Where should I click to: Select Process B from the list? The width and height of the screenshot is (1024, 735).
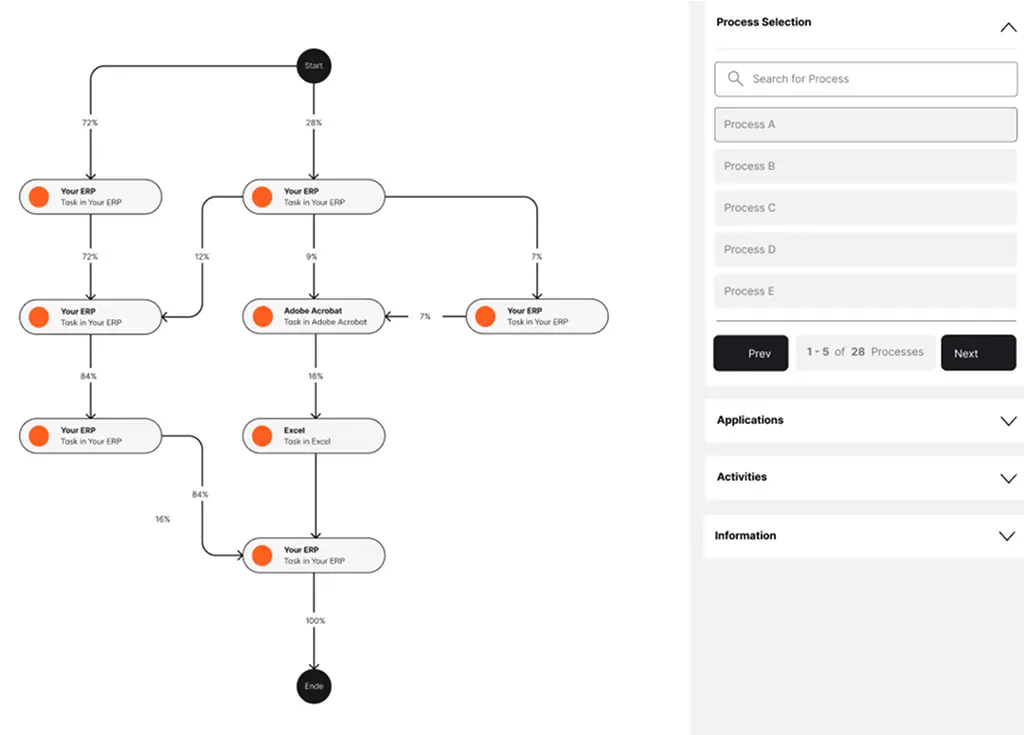[865, 166]
